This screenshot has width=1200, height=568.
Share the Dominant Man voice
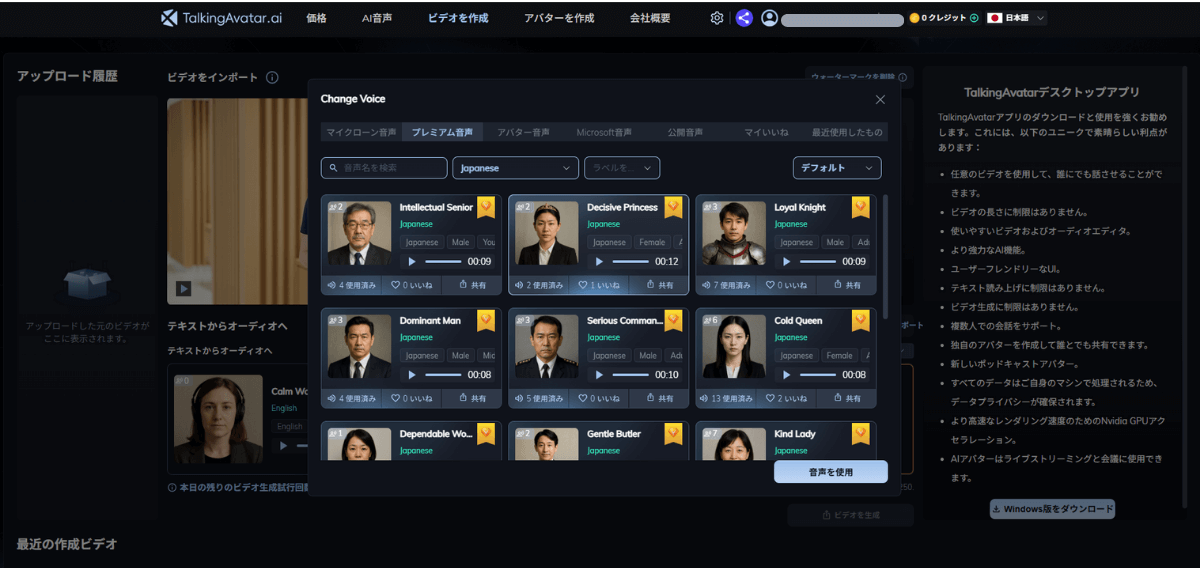point(472,398)
